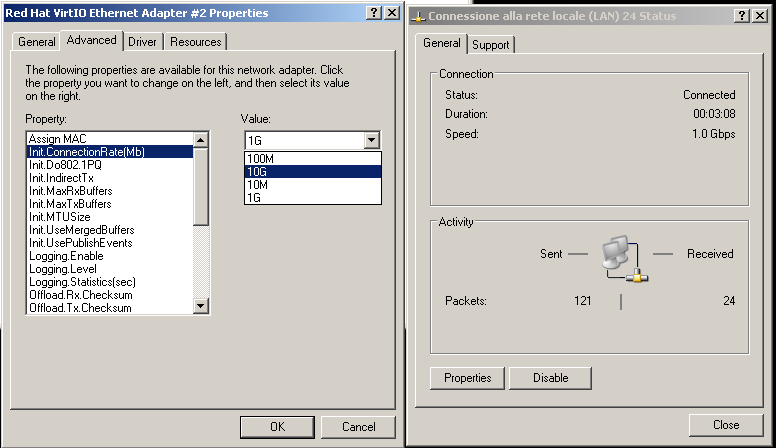Select Init.IndirectTx property
The width and height of the screenshot is (776, 448).
pyautogui.click(x=110, y=178)
